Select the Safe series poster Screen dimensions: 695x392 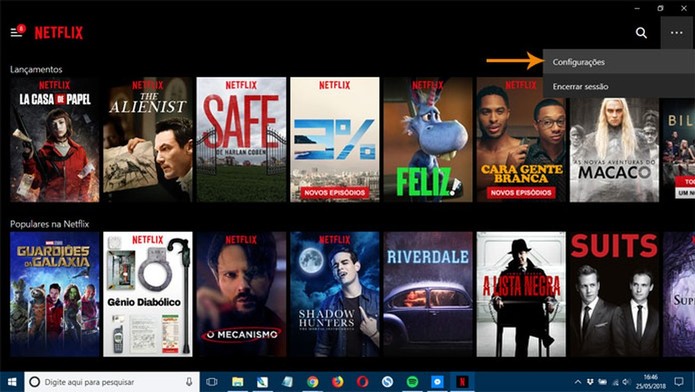click(x=241, y=140)
